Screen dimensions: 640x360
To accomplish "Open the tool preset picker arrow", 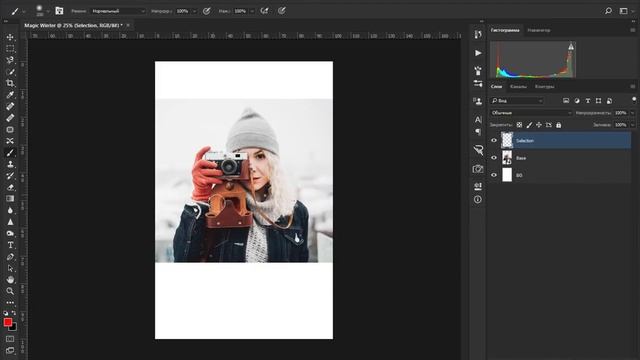I will click(x=24, y=11).
